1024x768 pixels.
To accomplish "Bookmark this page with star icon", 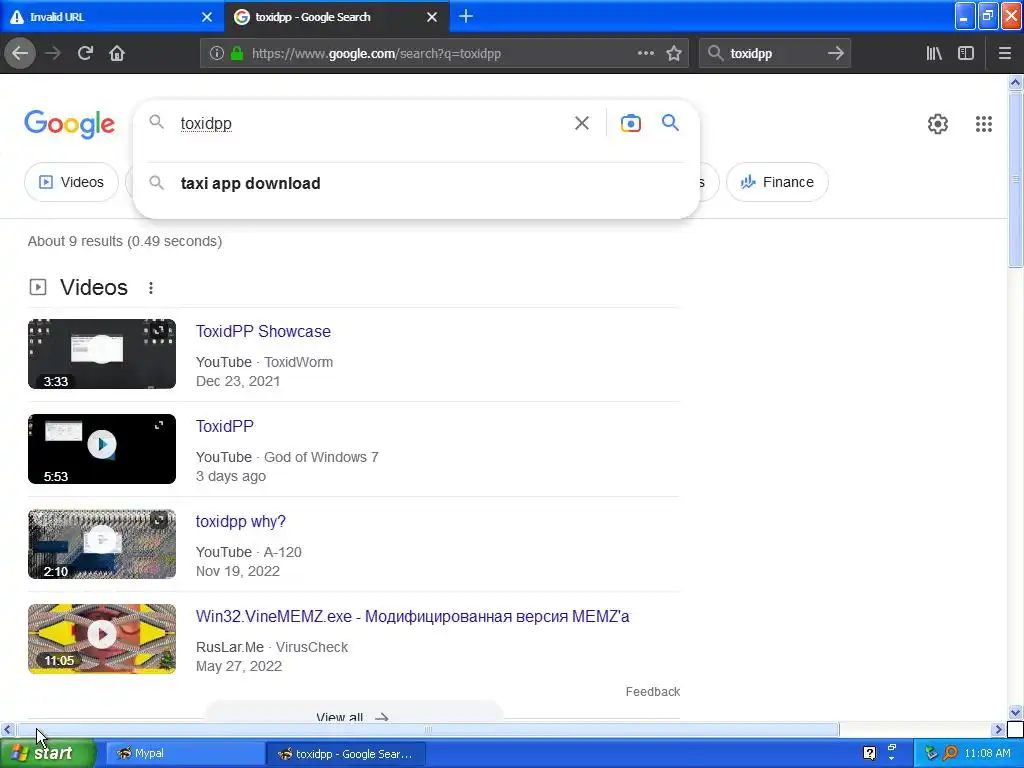I will coord(674,54).
